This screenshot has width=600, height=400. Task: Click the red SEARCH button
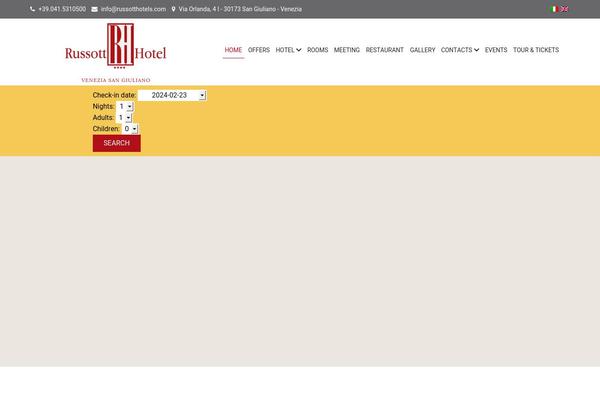click(x=117, y=143)
